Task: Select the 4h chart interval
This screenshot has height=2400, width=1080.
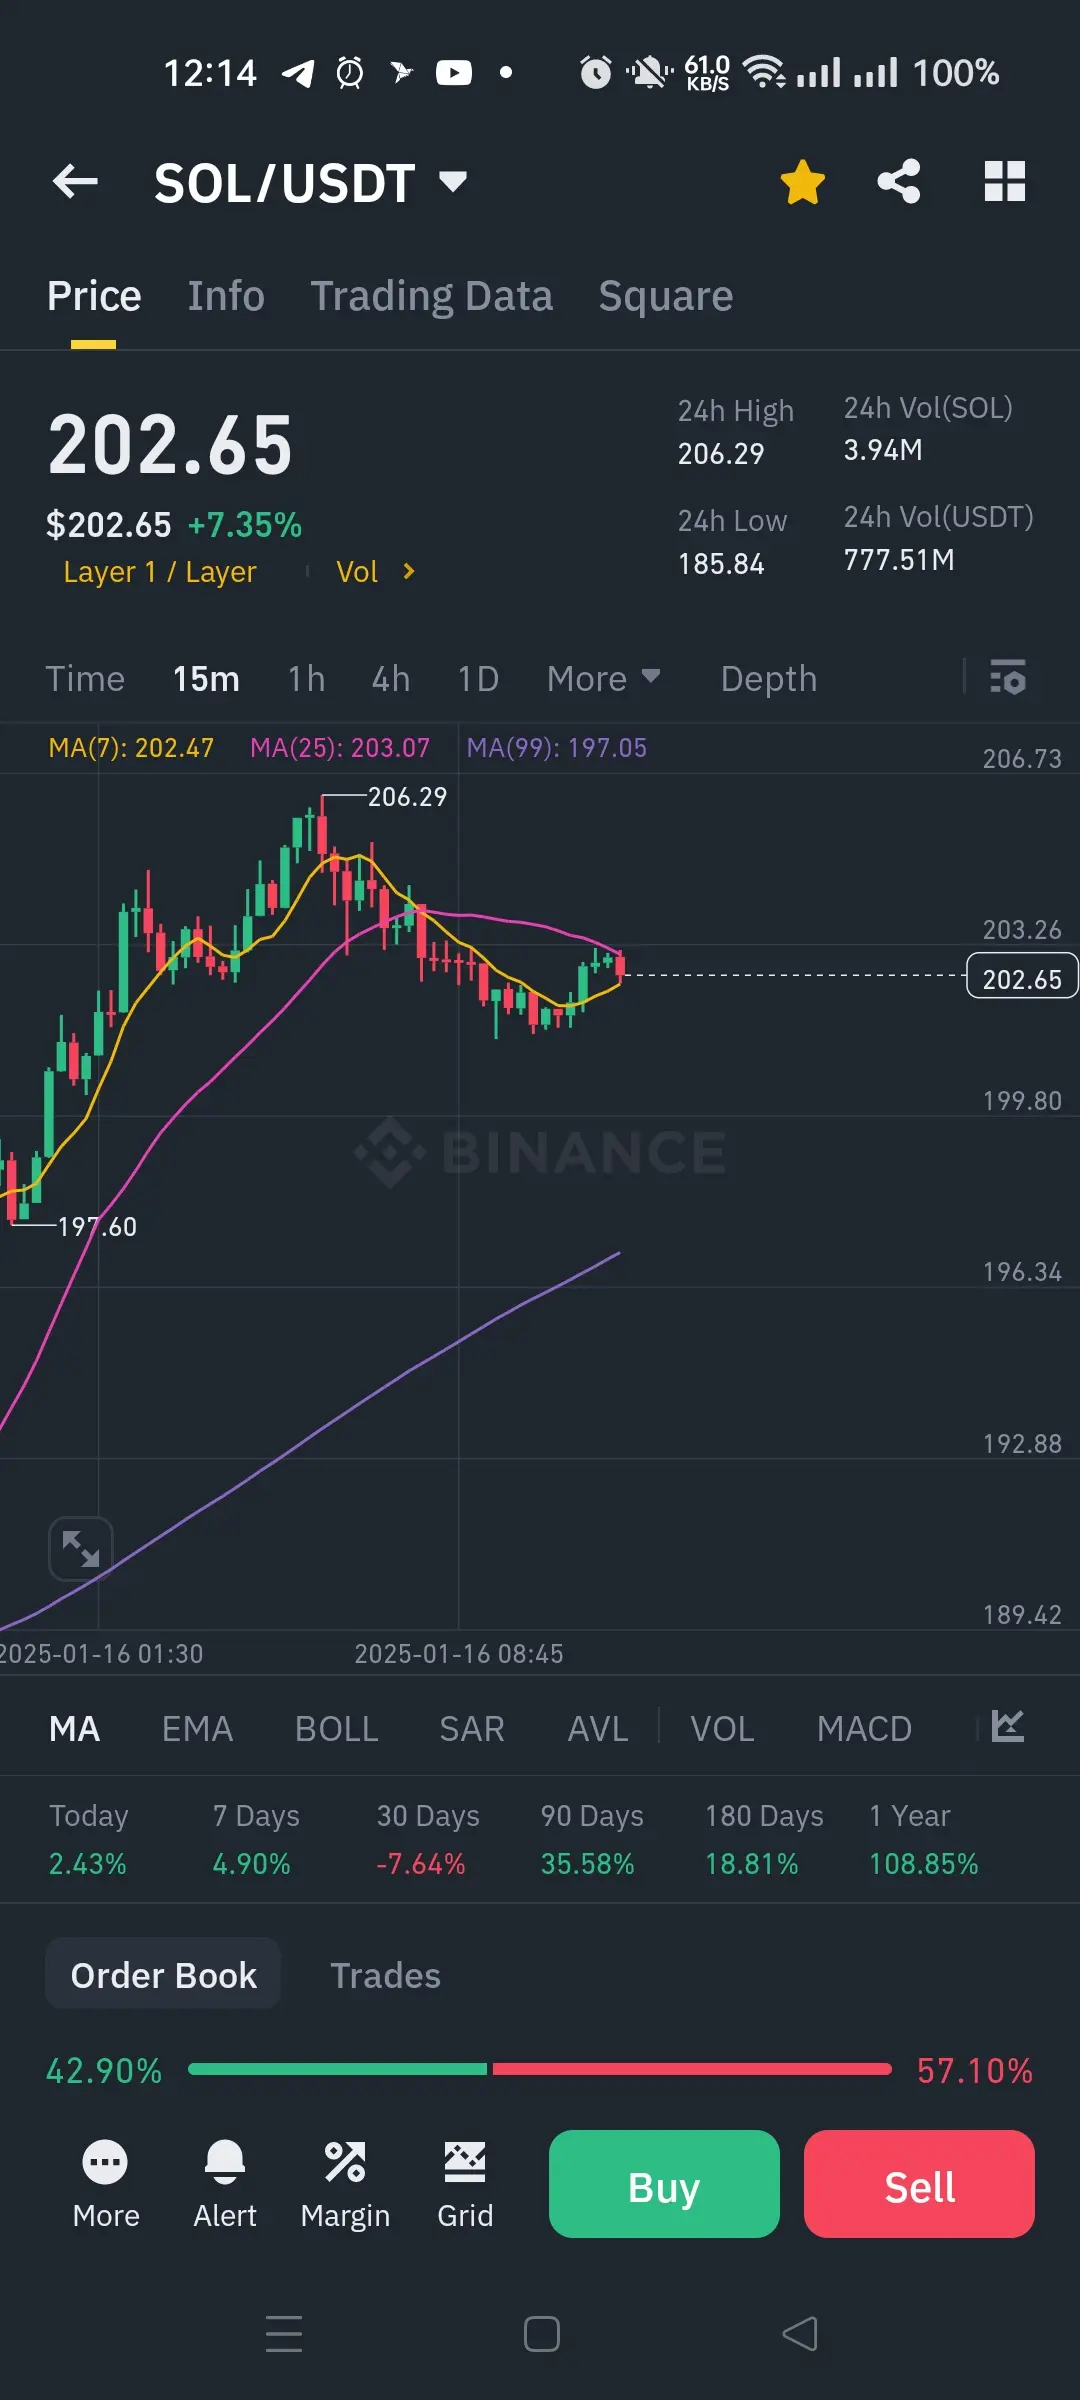Action: point(391,679)
